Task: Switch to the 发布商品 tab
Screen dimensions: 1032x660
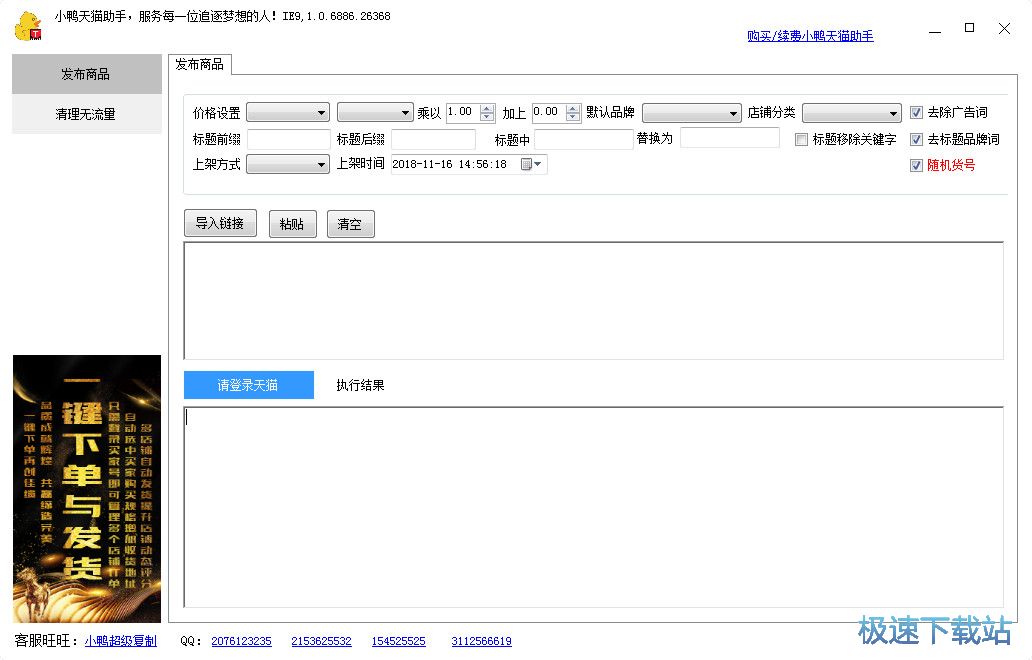Action: pos(199,65)
